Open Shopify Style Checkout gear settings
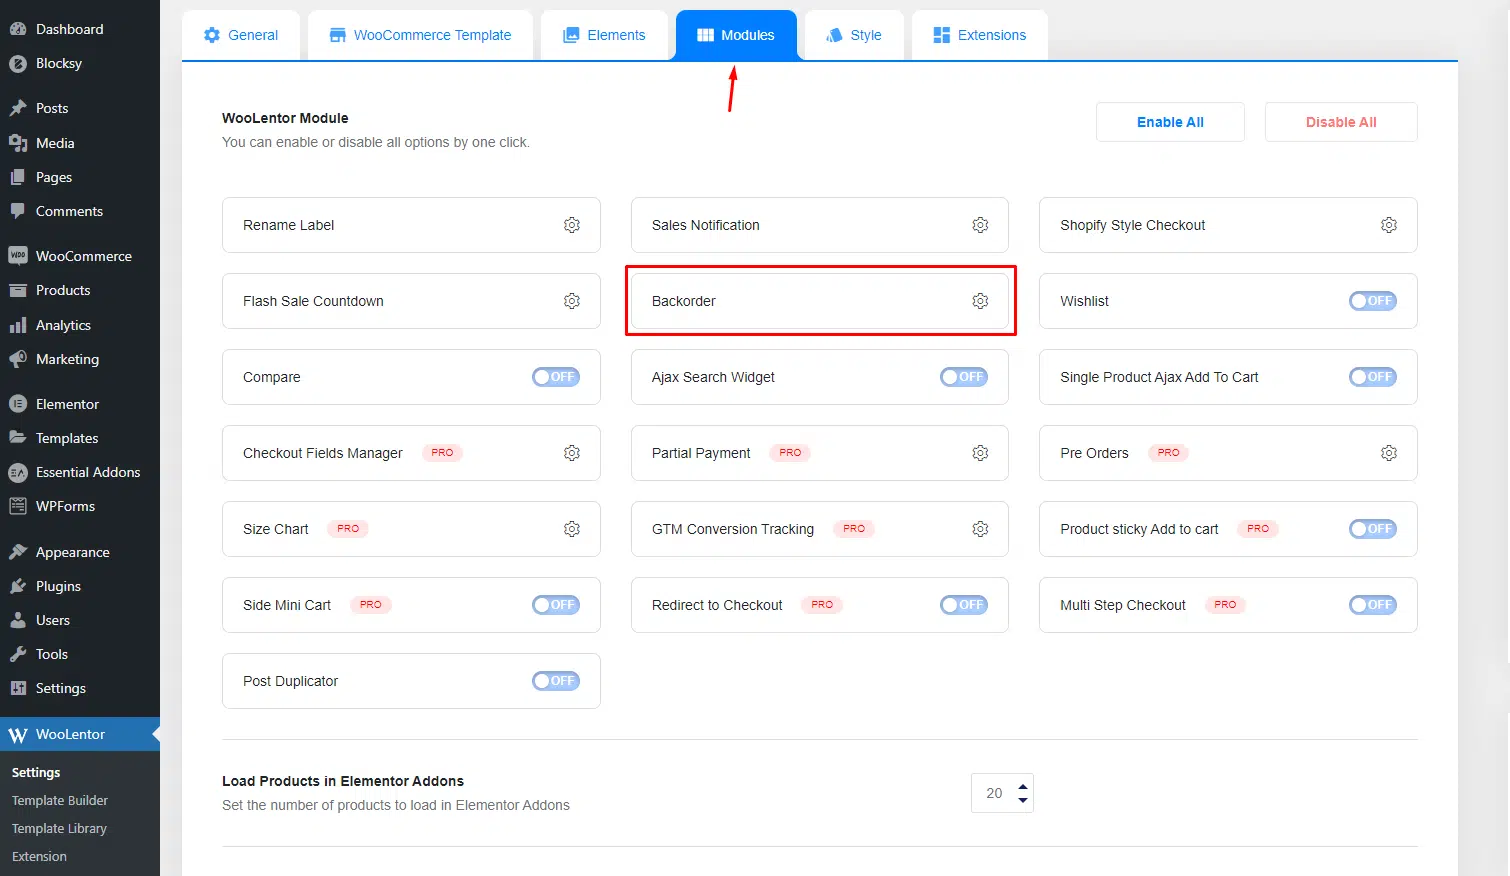This screenshot has width=1510, height=876. pyautogui.click(x=1389, y=225)
